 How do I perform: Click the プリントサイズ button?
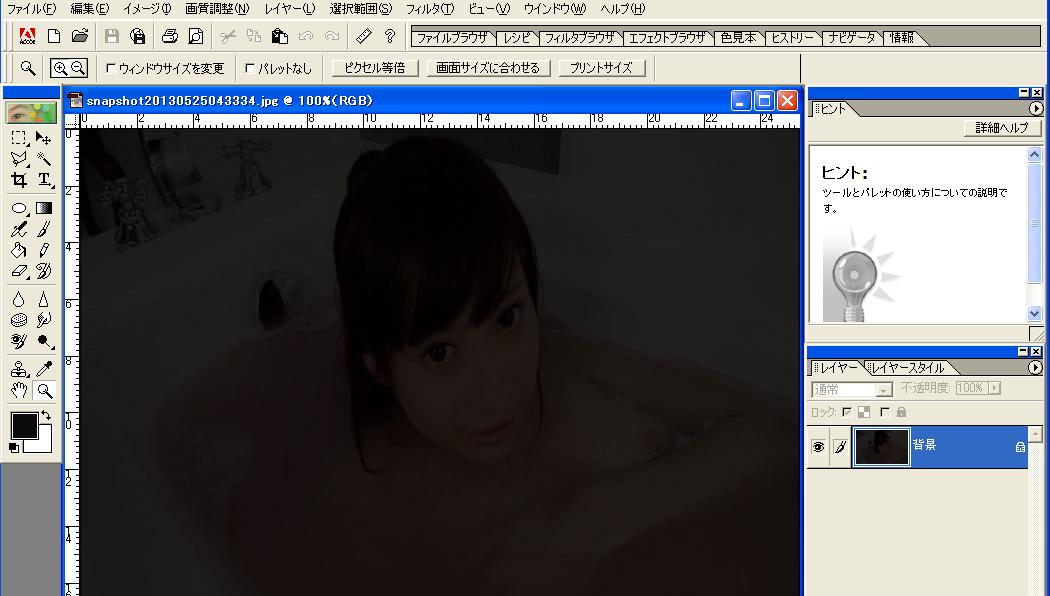coord(601,68)
